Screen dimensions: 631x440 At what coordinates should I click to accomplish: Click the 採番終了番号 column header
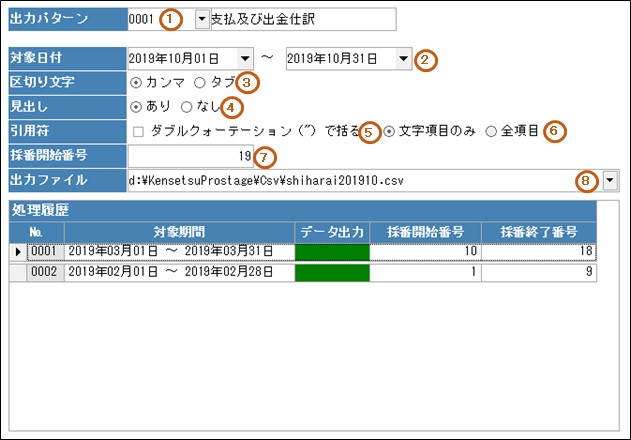[x=540, y=231]
